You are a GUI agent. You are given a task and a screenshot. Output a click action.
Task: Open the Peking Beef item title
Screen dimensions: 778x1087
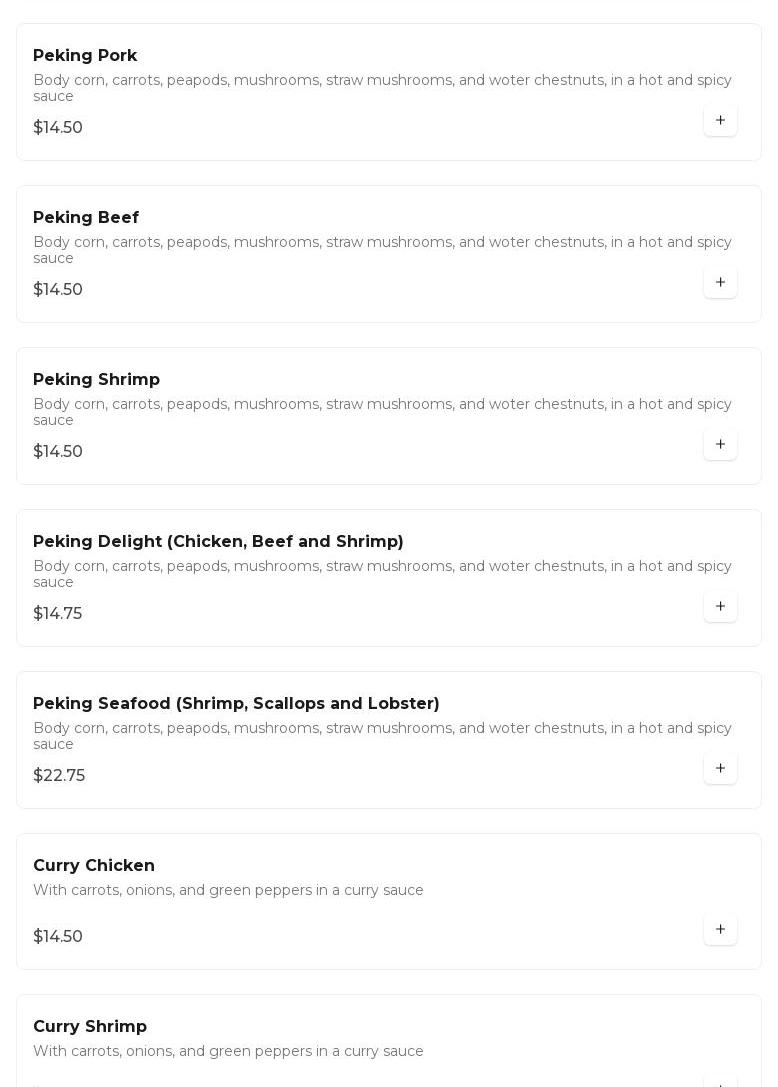pyautogui.click(x=86, y=218)
